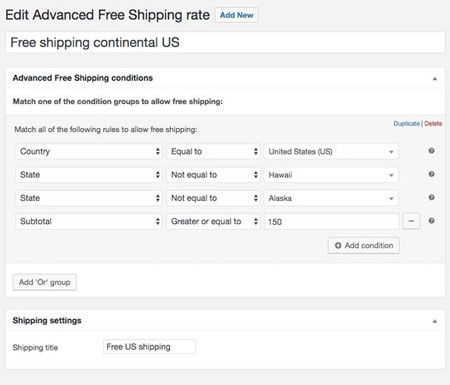Open the Hawaii state value dropdown

pyautogui.click(x=331, y=175)
